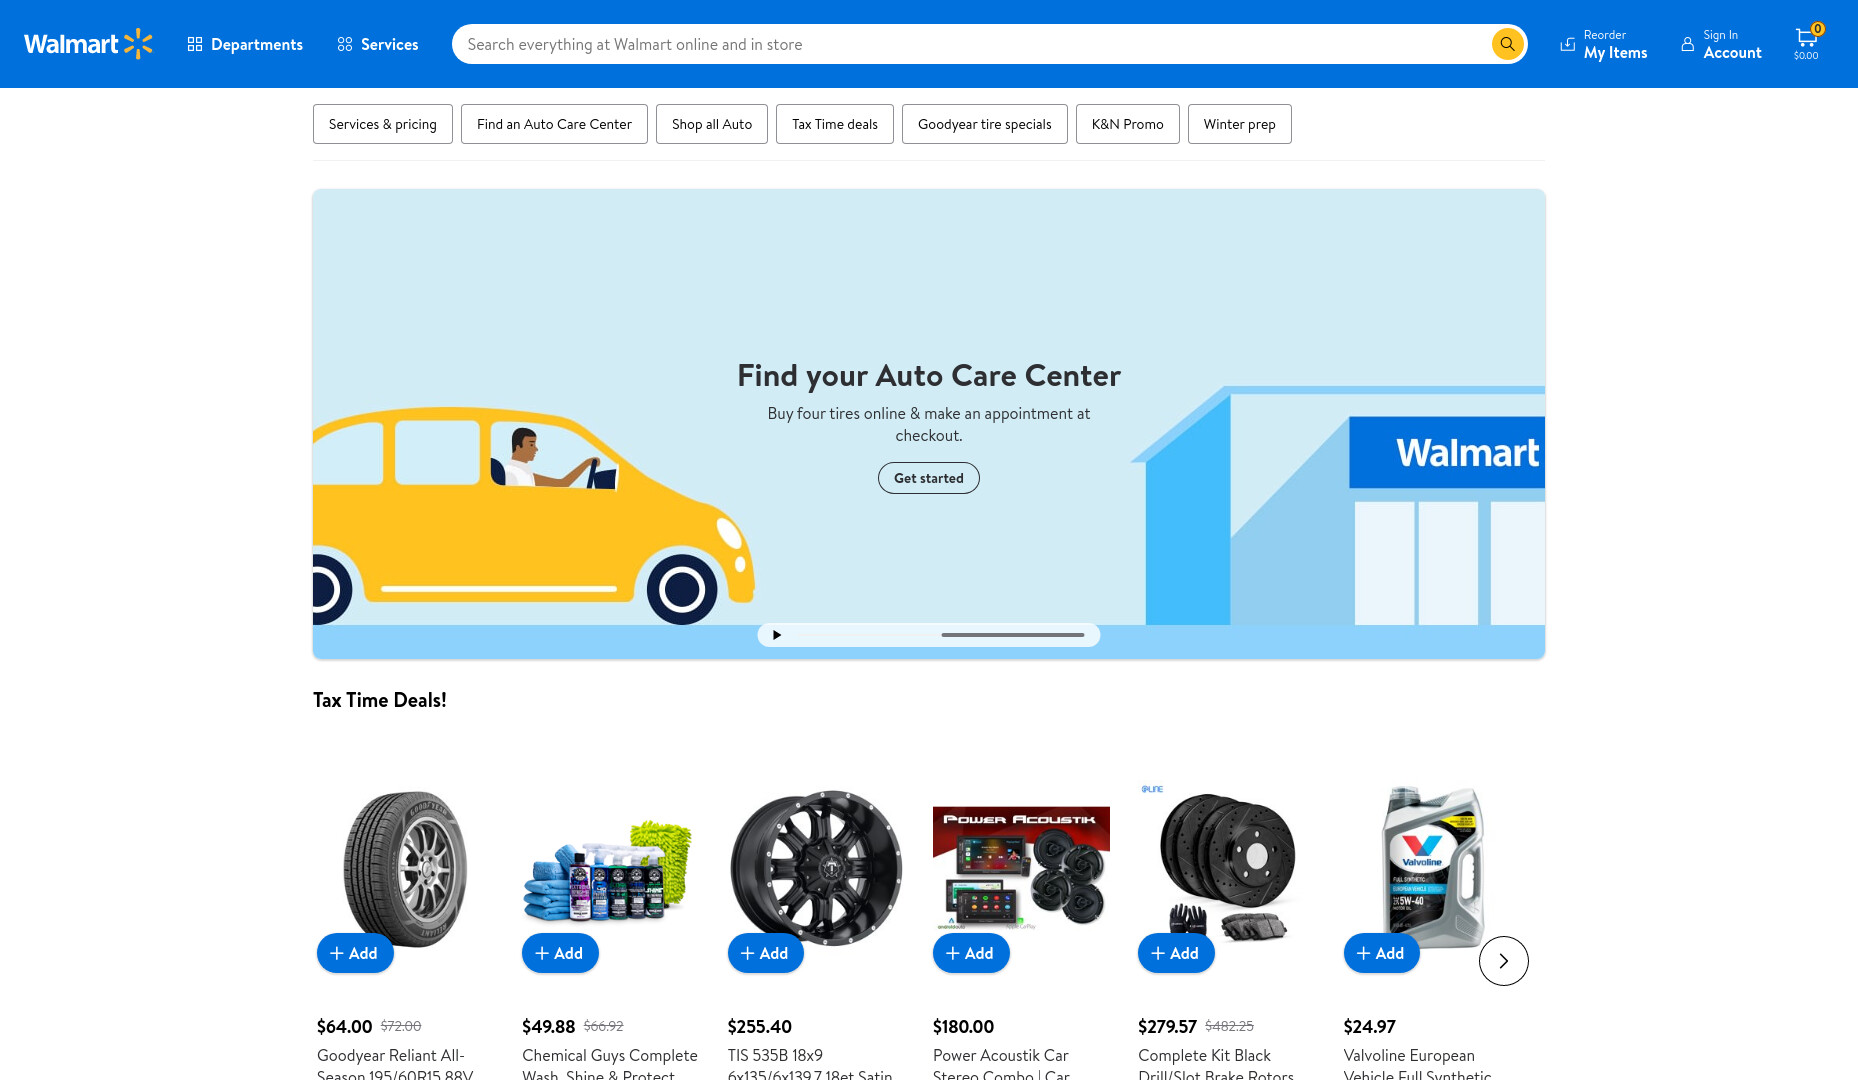Select Goodyear tire specials chip

click(985, 124)
